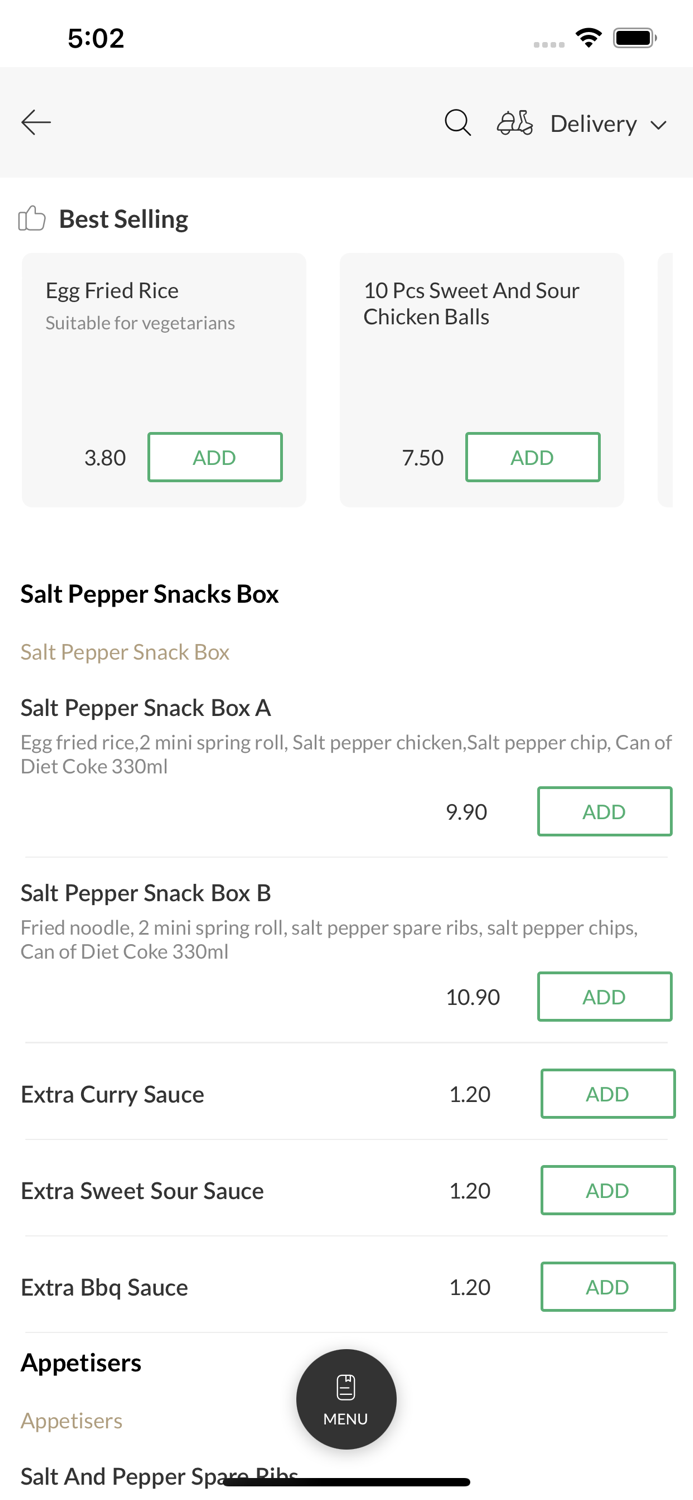Select the Salt Pepper Snack Box subcategory
Image resolution: width=693 pixels, height=1500 pixels.
pos(125,652)
